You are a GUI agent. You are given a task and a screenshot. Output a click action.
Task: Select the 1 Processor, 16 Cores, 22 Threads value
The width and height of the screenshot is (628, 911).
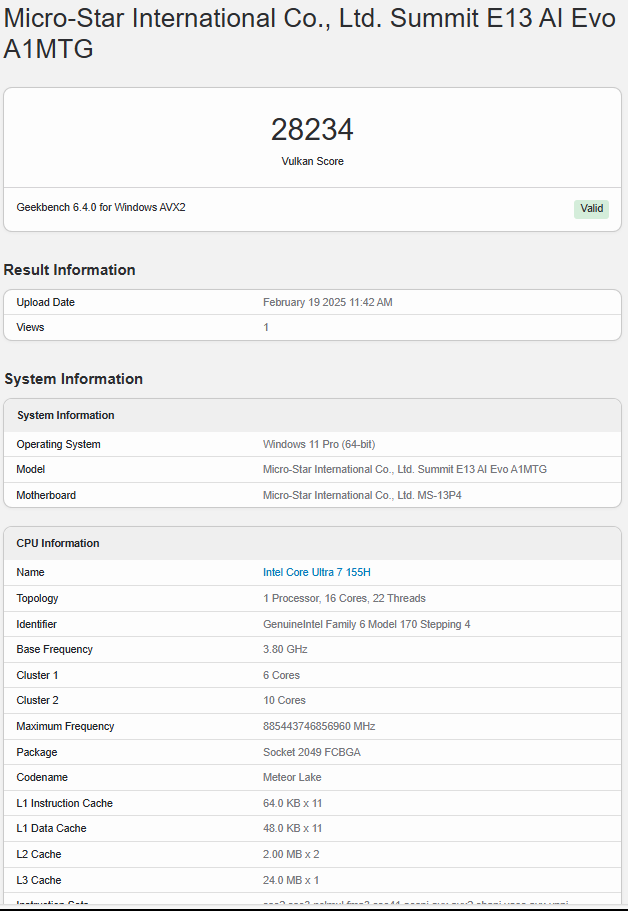[x=344, y=598]
